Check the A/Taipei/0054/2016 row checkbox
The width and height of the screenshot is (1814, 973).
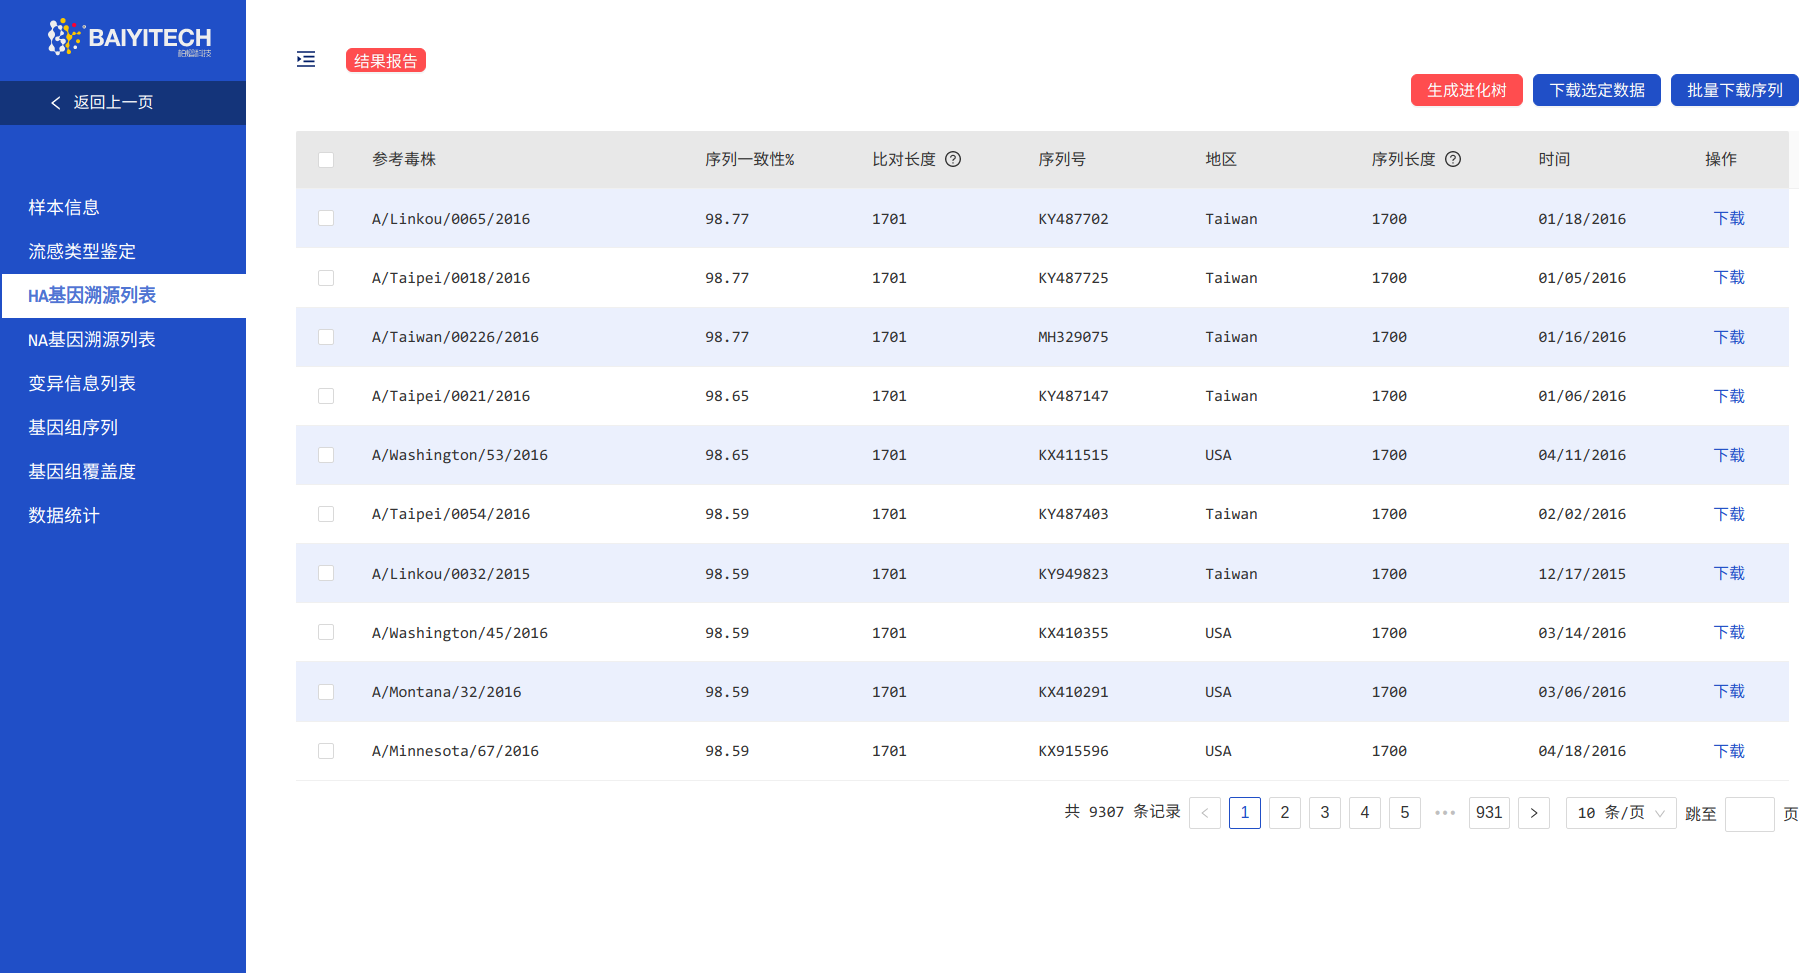[x=326, y=514]
